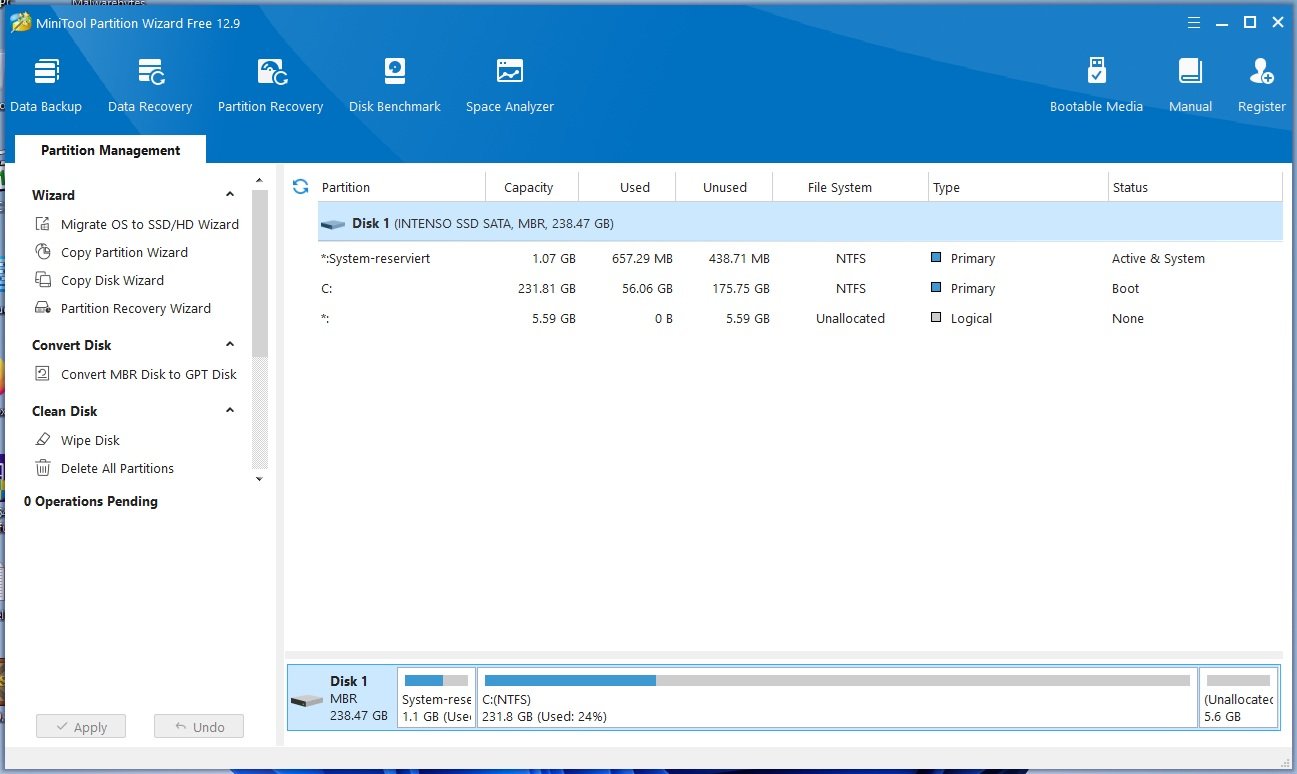Select the Partition Management tab
1297x774 pixels.
[x=110, y=150]
